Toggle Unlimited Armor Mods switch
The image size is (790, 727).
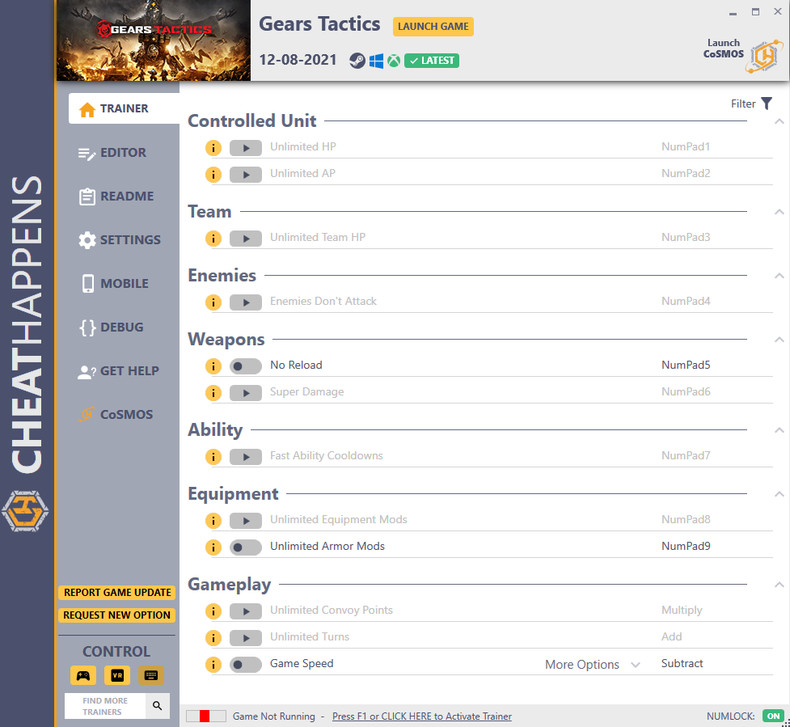click(x=245, y=547)
